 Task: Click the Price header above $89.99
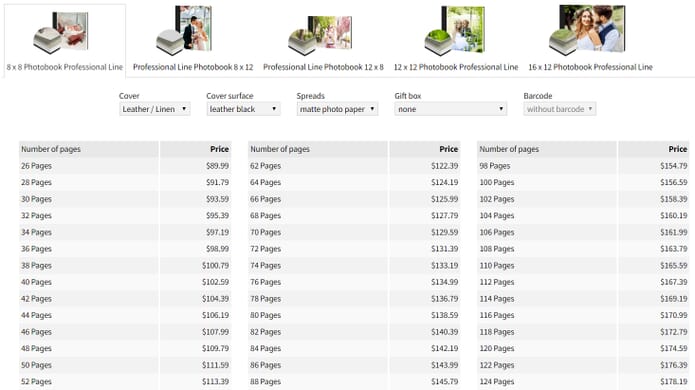pos(195,149)
